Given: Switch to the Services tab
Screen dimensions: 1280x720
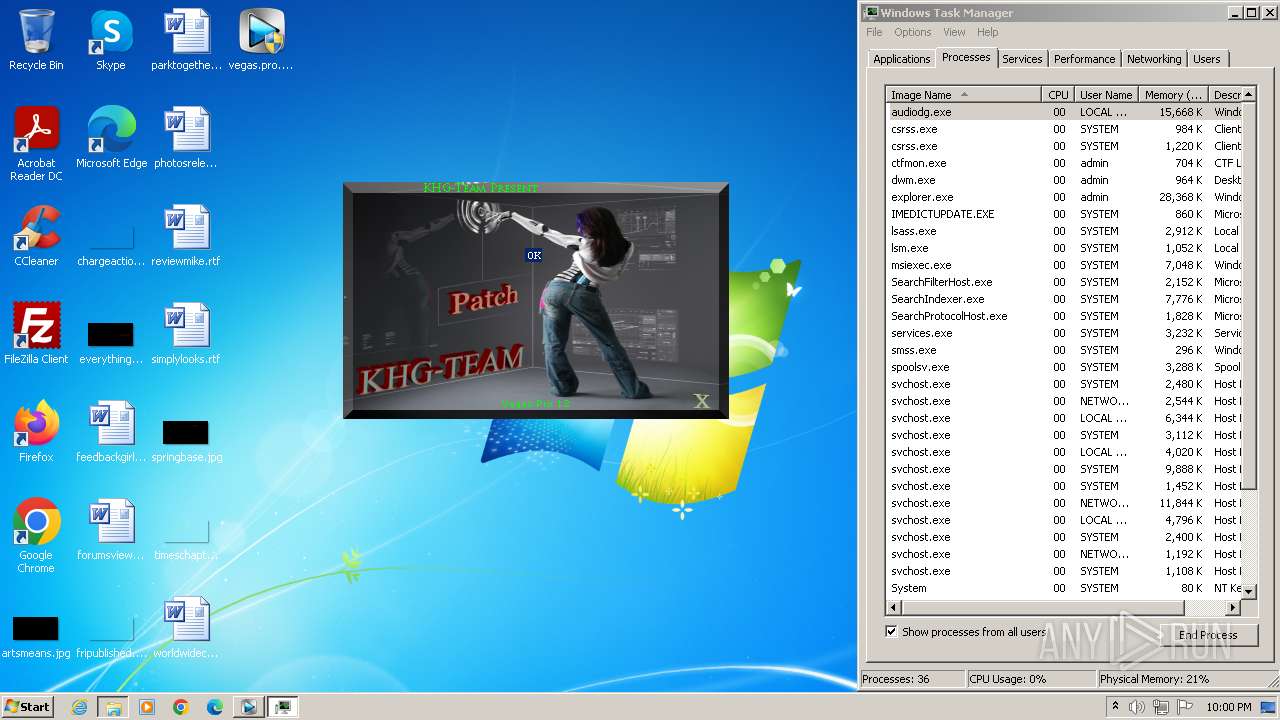Looking at the screenshot, I should [x=1022, y=59].
